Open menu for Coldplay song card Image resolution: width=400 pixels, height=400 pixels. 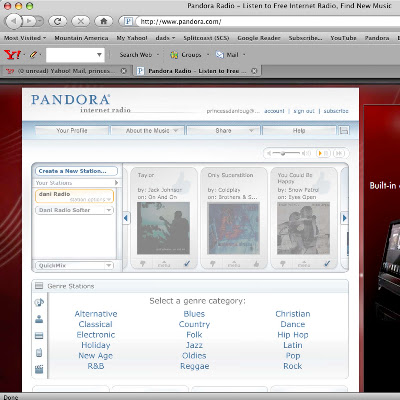click(x=234, y=264)
